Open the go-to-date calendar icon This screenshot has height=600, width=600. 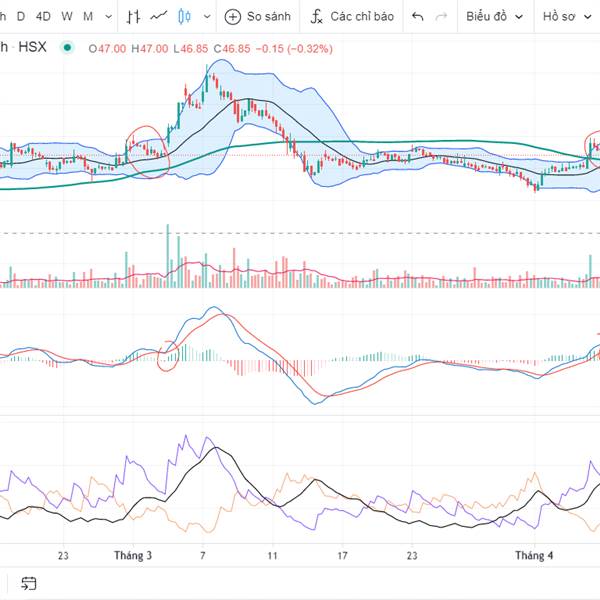click(x=29, y=583)
